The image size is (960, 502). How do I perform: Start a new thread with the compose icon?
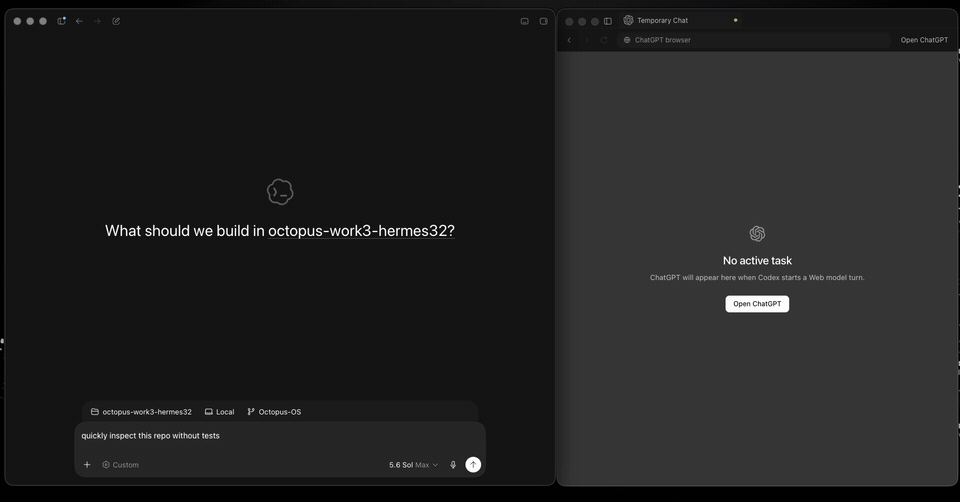tap(116, 21)
